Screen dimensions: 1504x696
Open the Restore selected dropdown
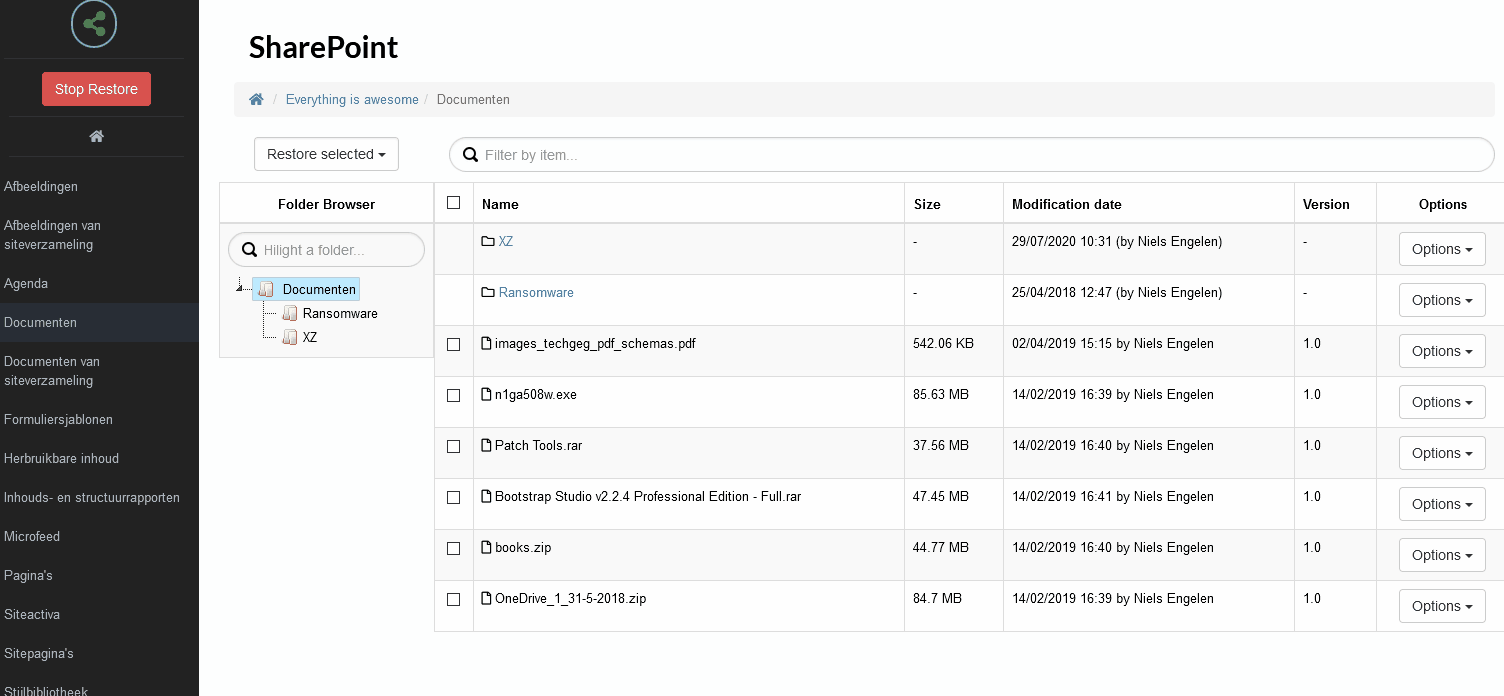pos(326,154)
